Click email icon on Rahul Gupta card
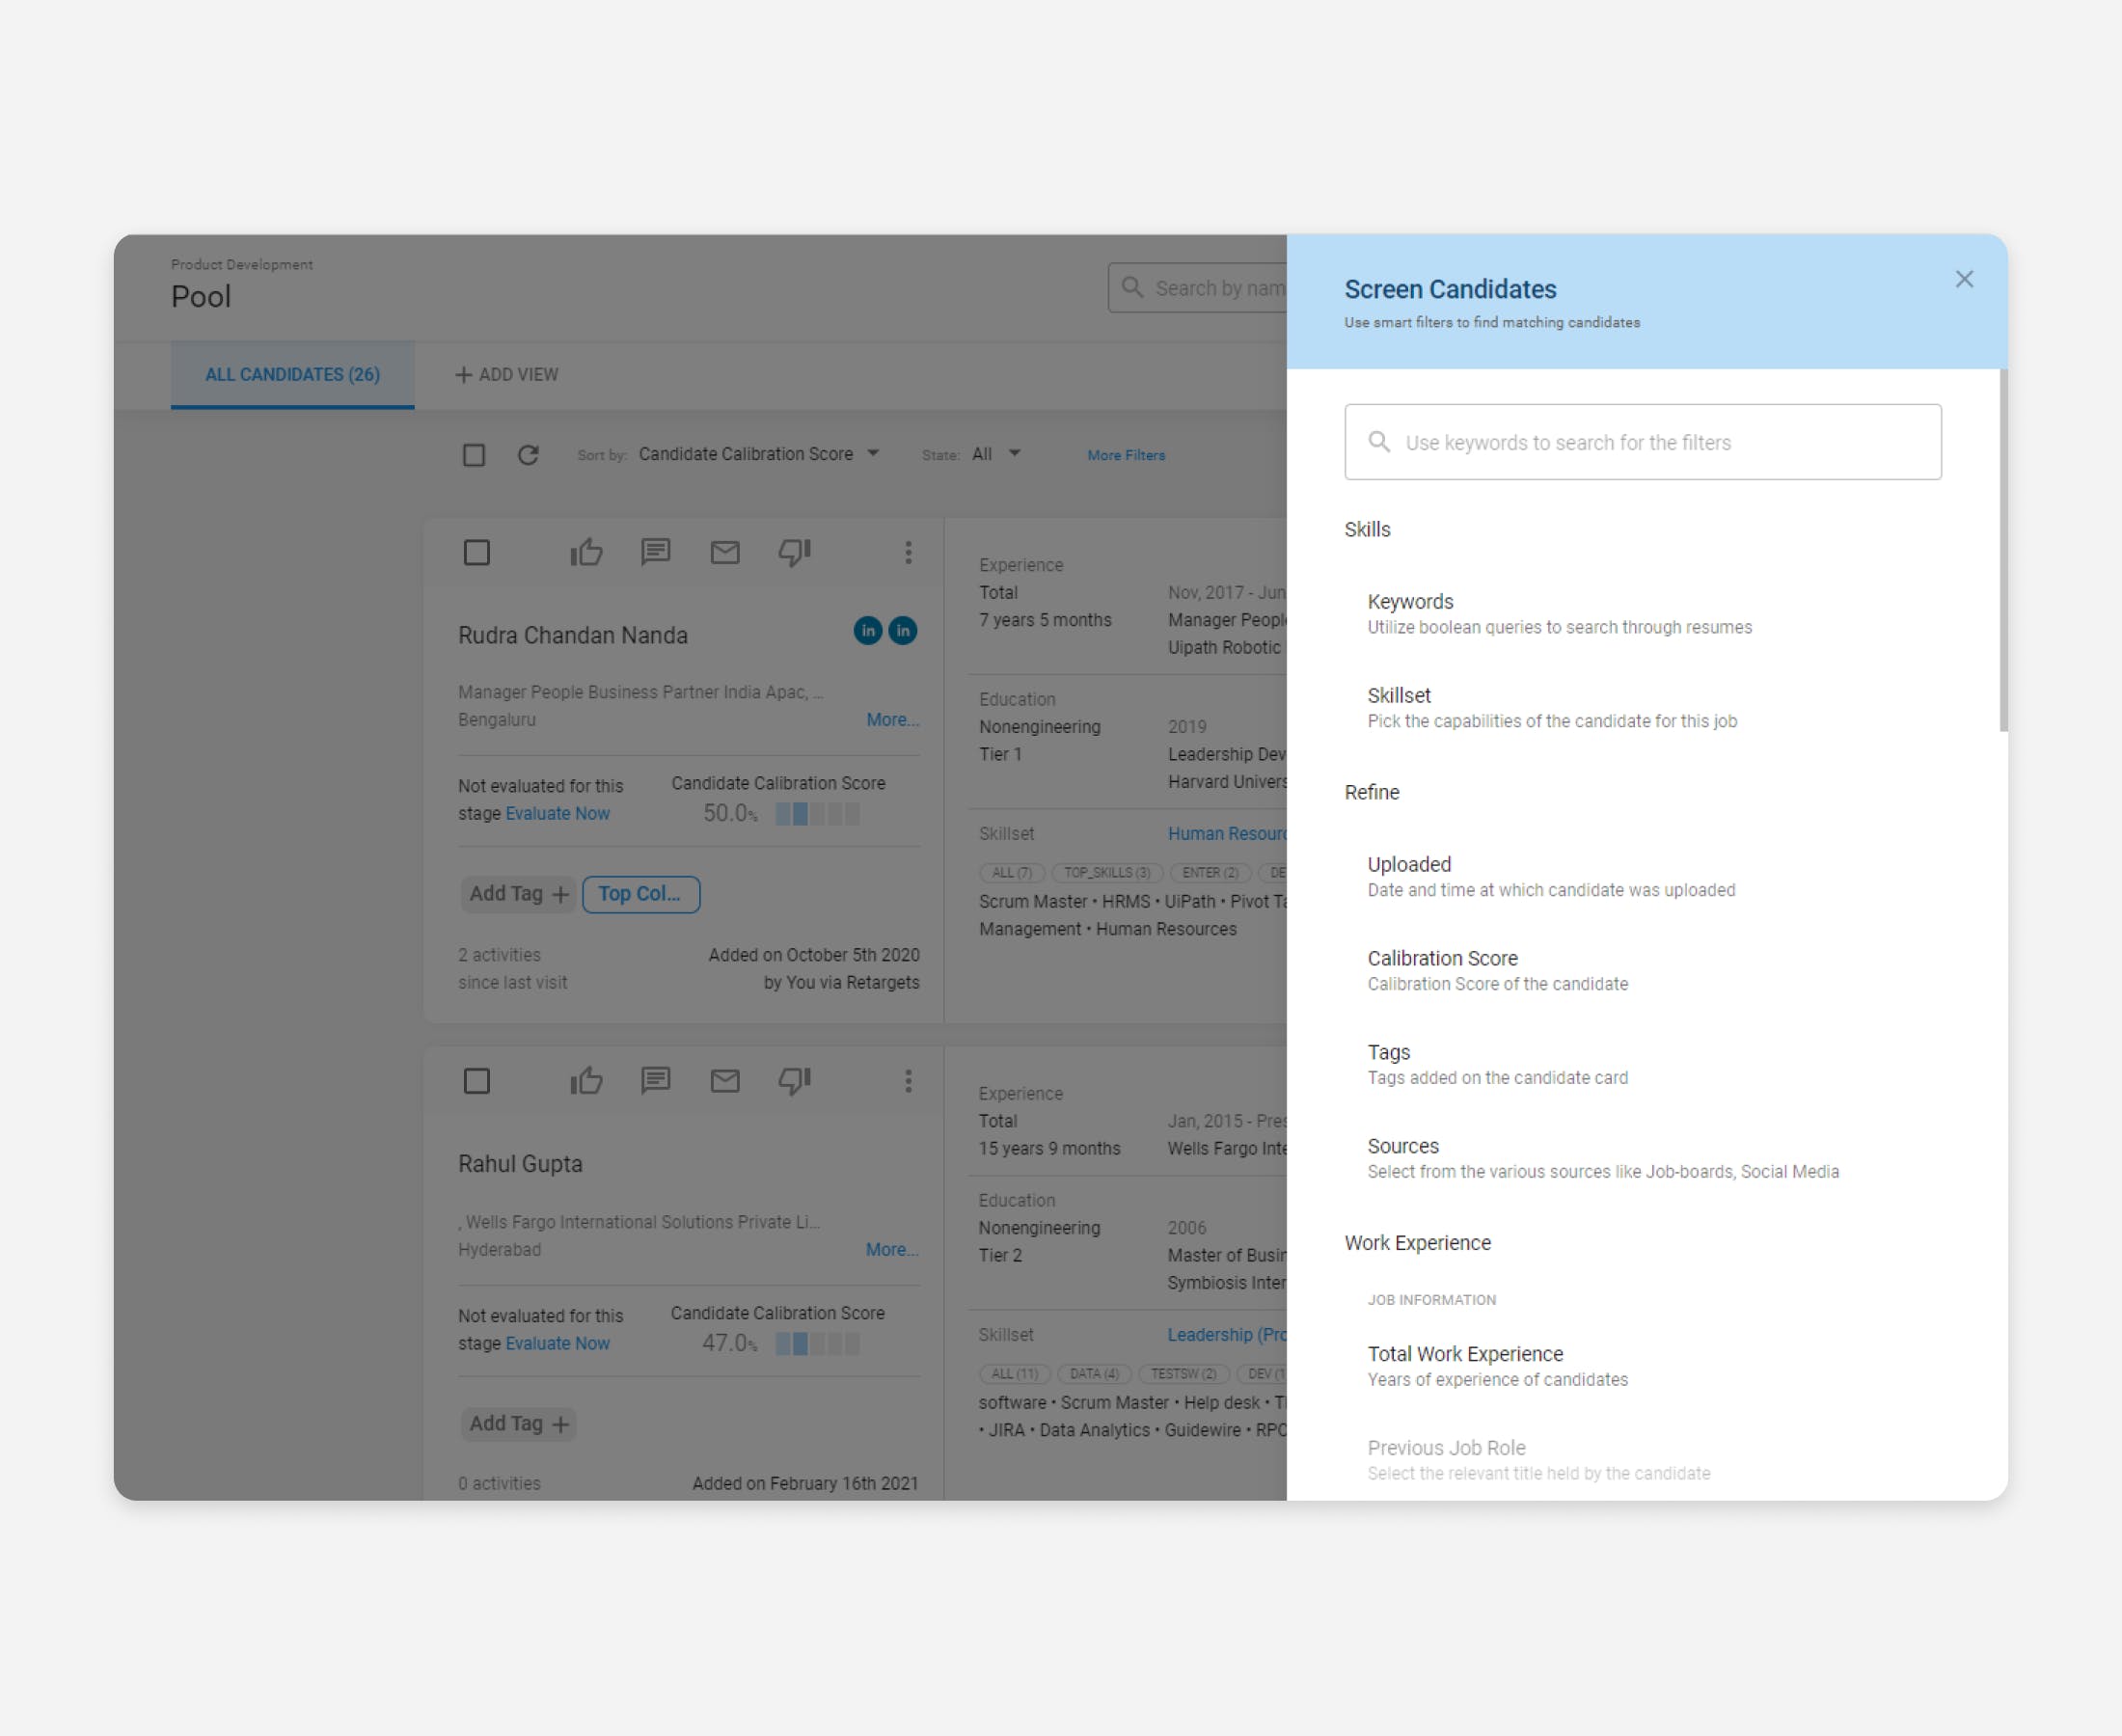Image resolution: width=2122 pixels, height=1736 pixels. coord(725,1080)
